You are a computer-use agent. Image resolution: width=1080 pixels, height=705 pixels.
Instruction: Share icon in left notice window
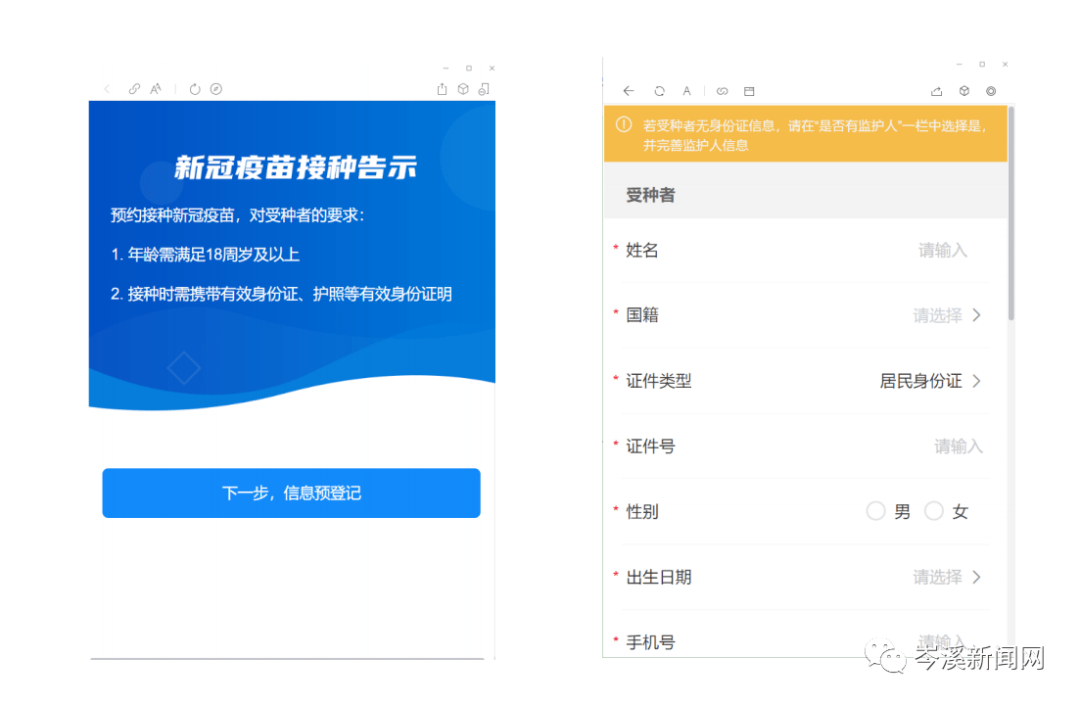[442, 89]
